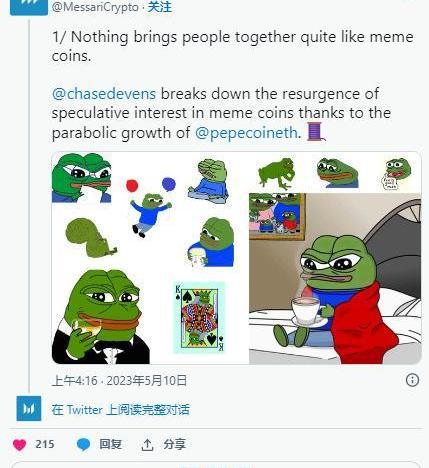Click the tweet timestamp 上午4:16 · 2023年5月10日
429x468 pixels.
119,380
